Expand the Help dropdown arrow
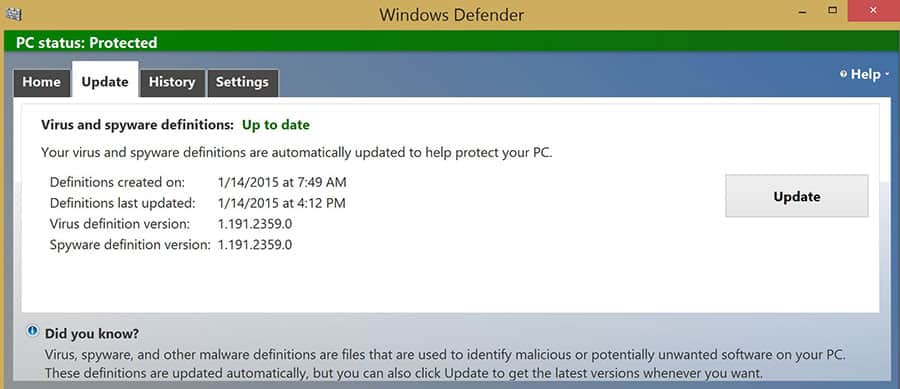Screen dimensions: 900x389 pyautogui.click(x=887, y=75)
